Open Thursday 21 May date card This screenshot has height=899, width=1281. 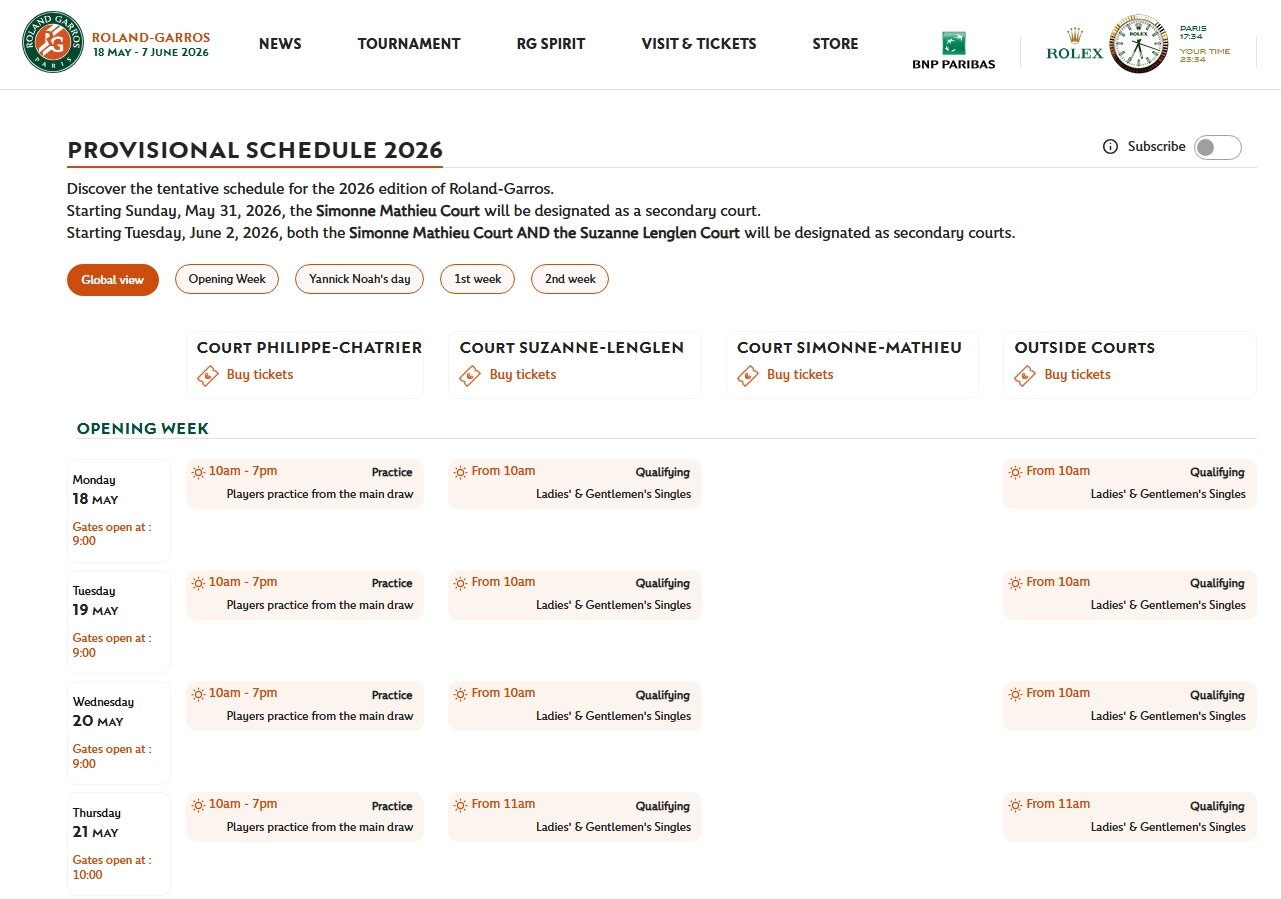(119, 843)
